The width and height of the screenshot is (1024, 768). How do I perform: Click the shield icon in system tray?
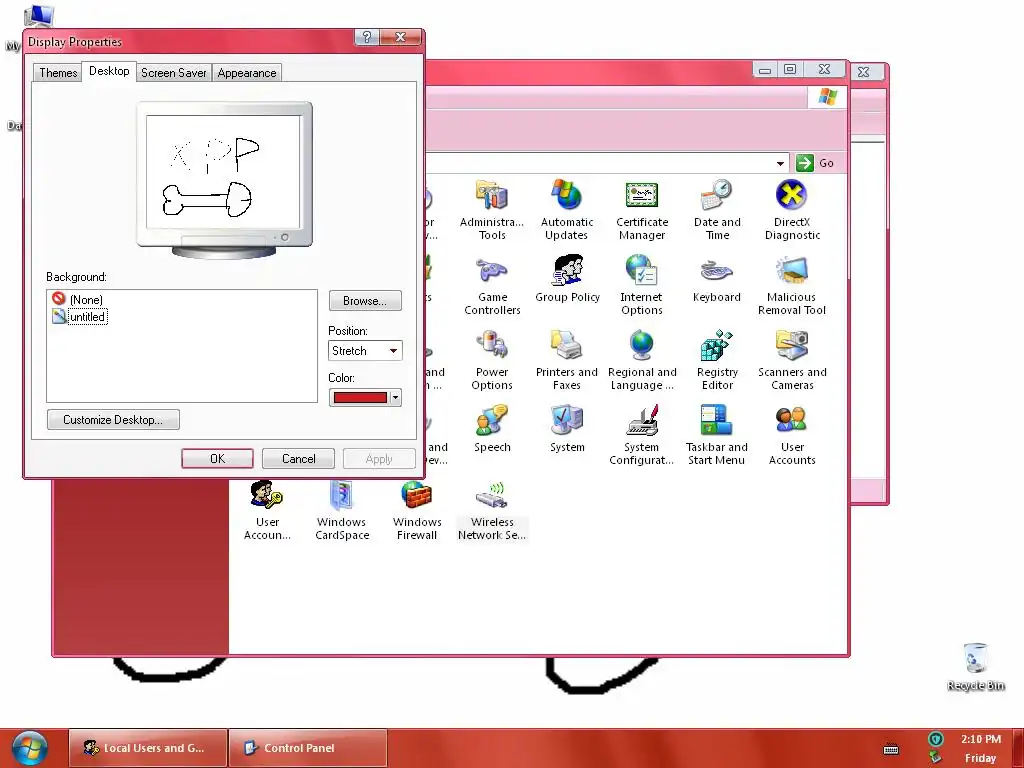point(936,739)
